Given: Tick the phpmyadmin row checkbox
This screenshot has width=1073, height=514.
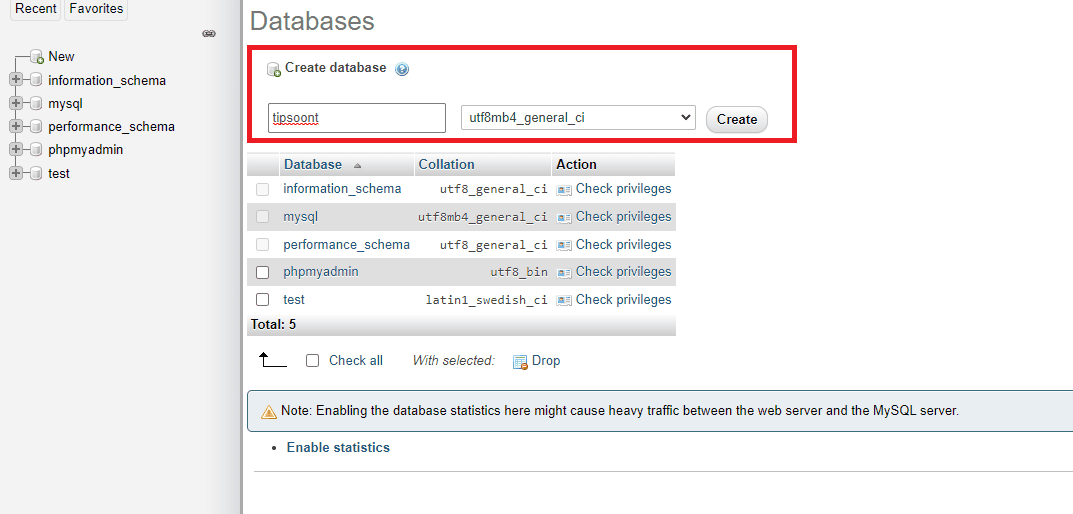Looking at the screenshot, I should pyautogui.click(x=263, y=272).
